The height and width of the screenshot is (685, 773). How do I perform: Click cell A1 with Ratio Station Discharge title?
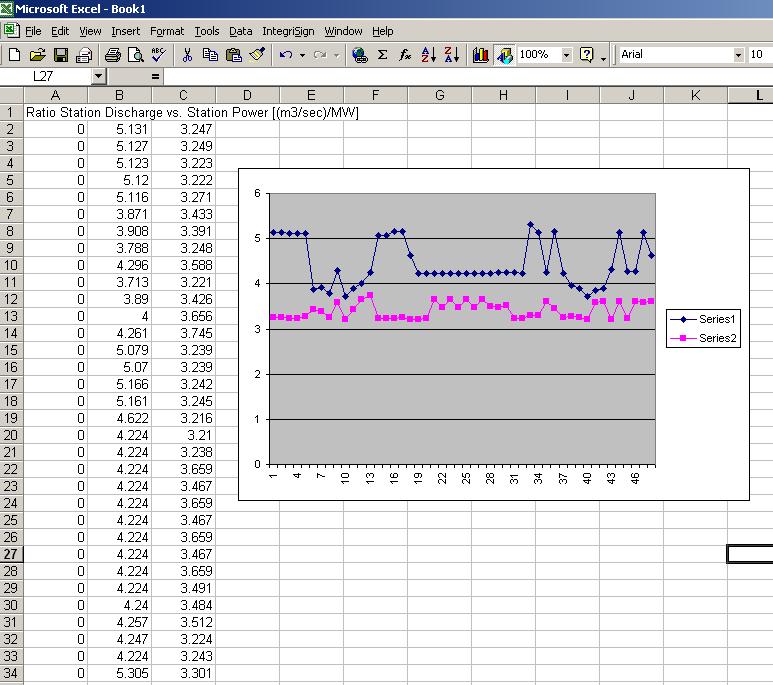(55, 113)
